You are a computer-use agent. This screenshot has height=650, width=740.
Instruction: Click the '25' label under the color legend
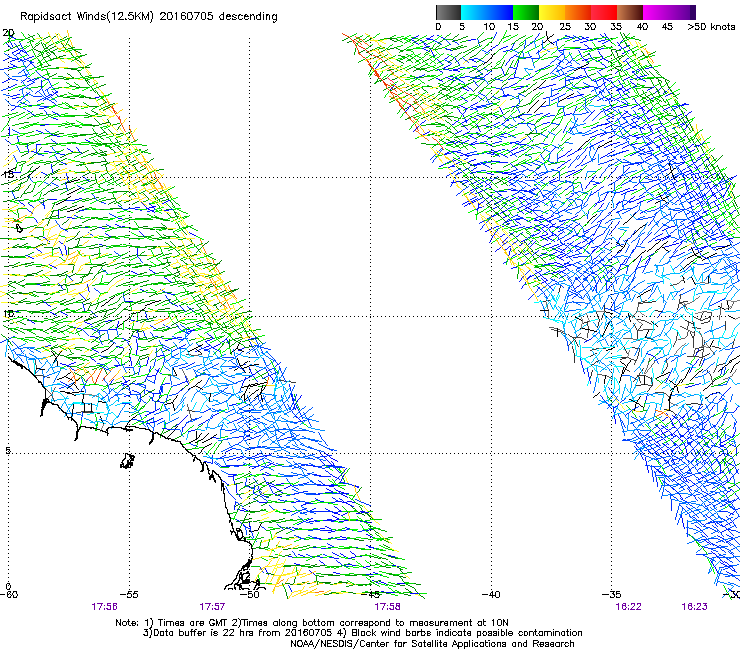[564, 27]
